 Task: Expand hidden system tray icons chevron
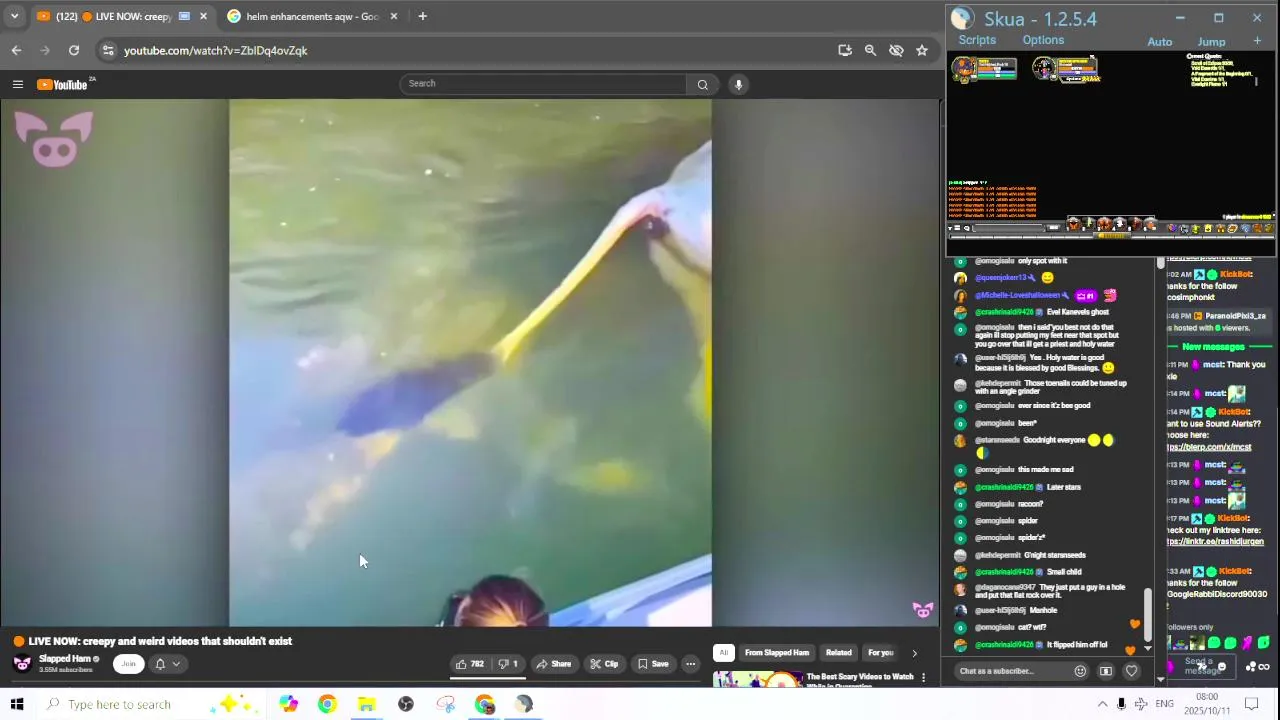click(1102, 704)
